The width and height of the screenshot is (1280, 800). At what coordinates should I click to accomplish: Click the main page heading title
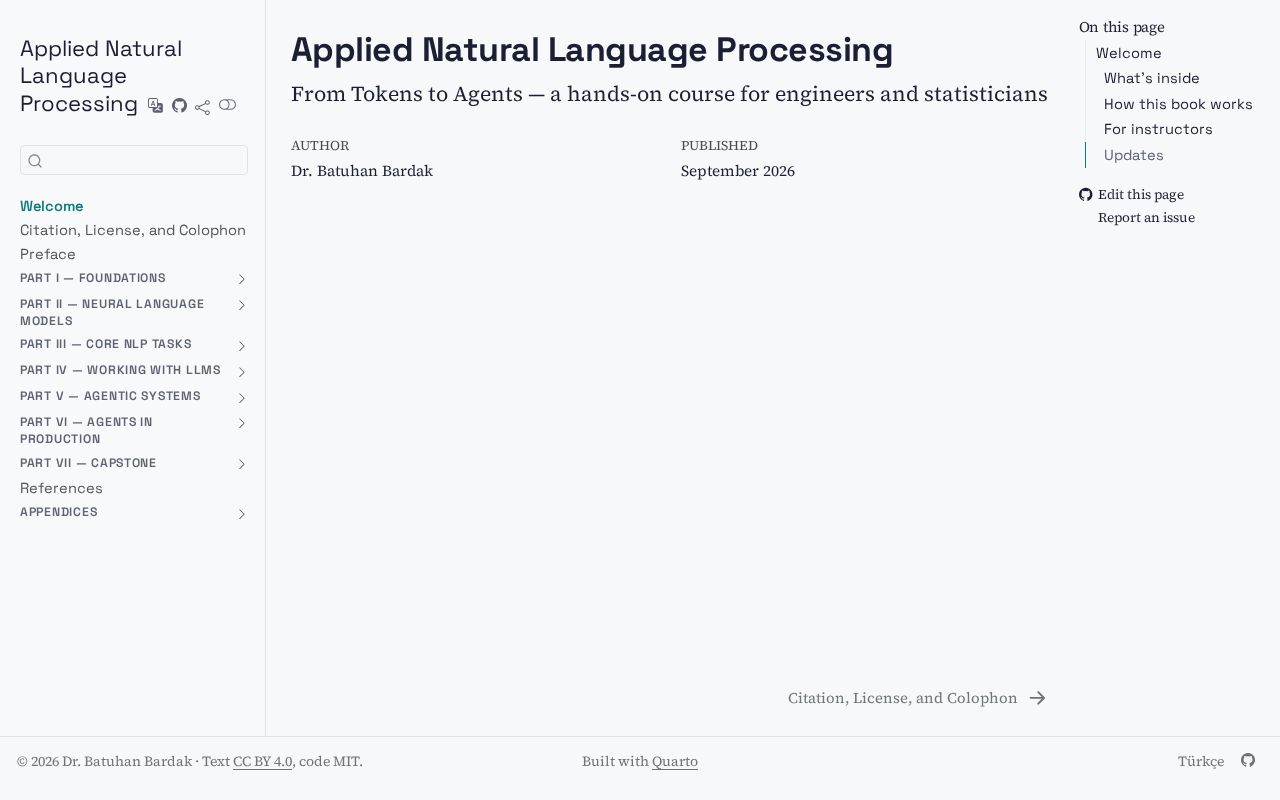[x=592, y=50]
